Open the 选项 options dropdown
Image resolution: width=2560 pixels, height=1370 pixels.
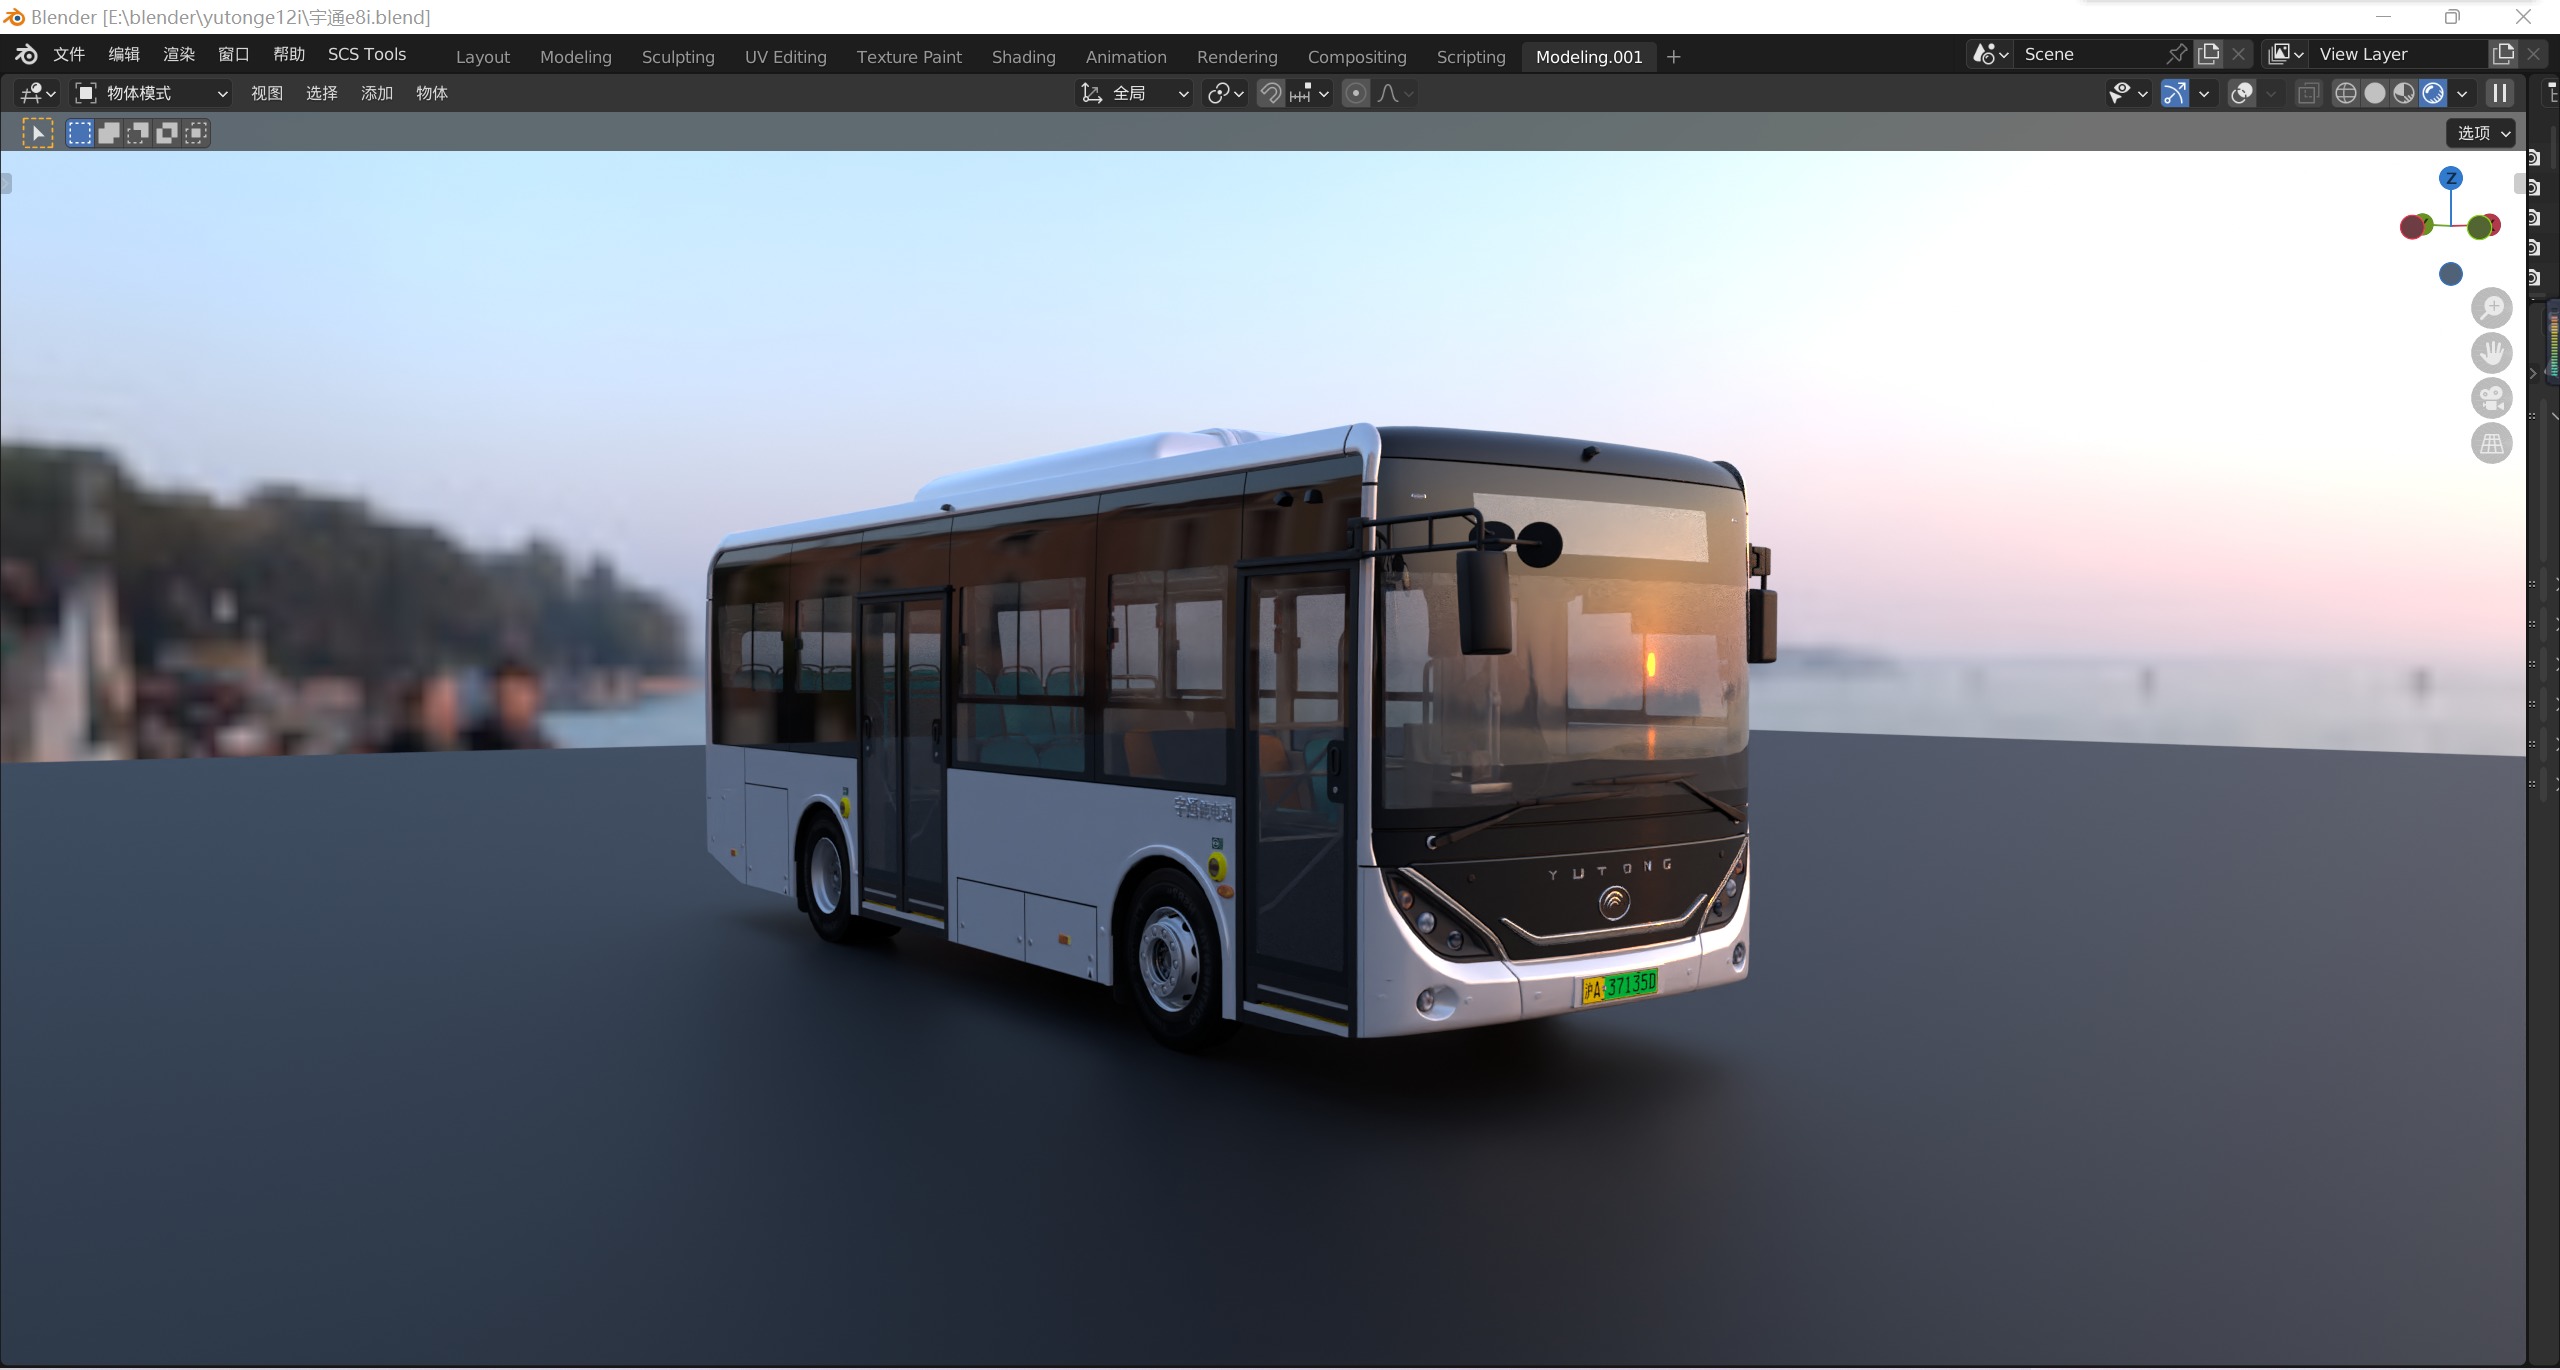[2482, 133]
